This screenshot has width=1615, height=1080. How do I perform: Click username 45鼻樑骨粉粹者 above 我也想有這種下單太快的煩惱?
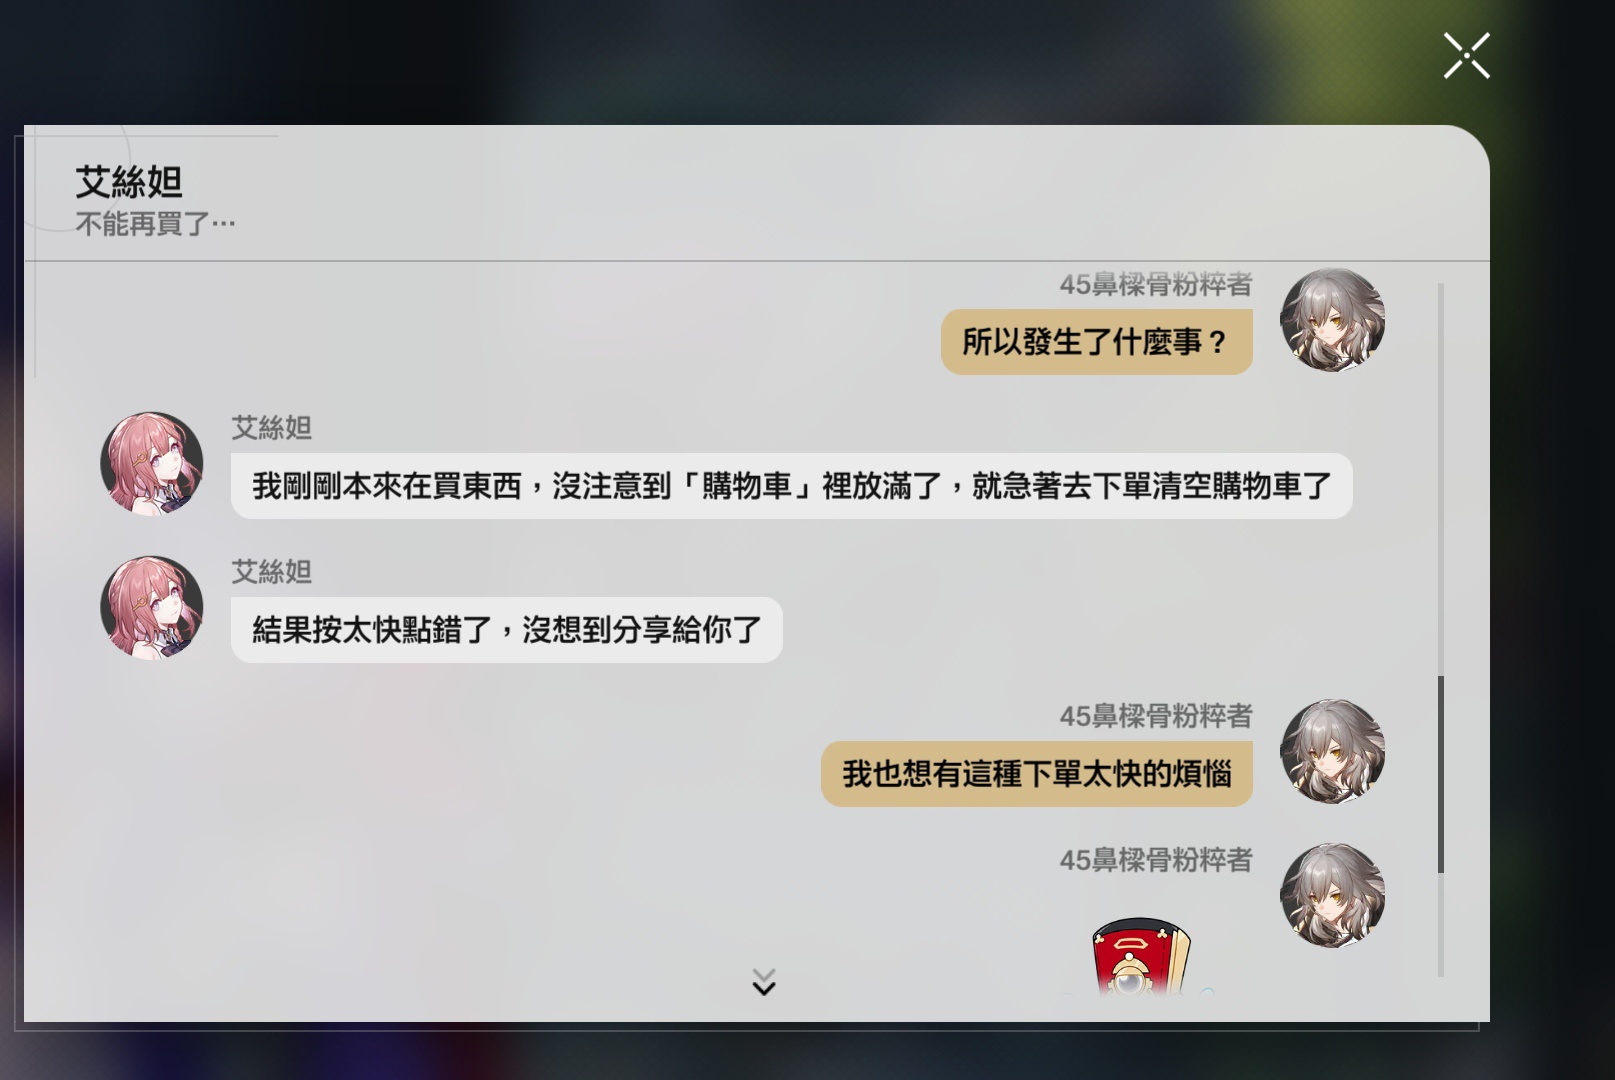[1156, 716]
